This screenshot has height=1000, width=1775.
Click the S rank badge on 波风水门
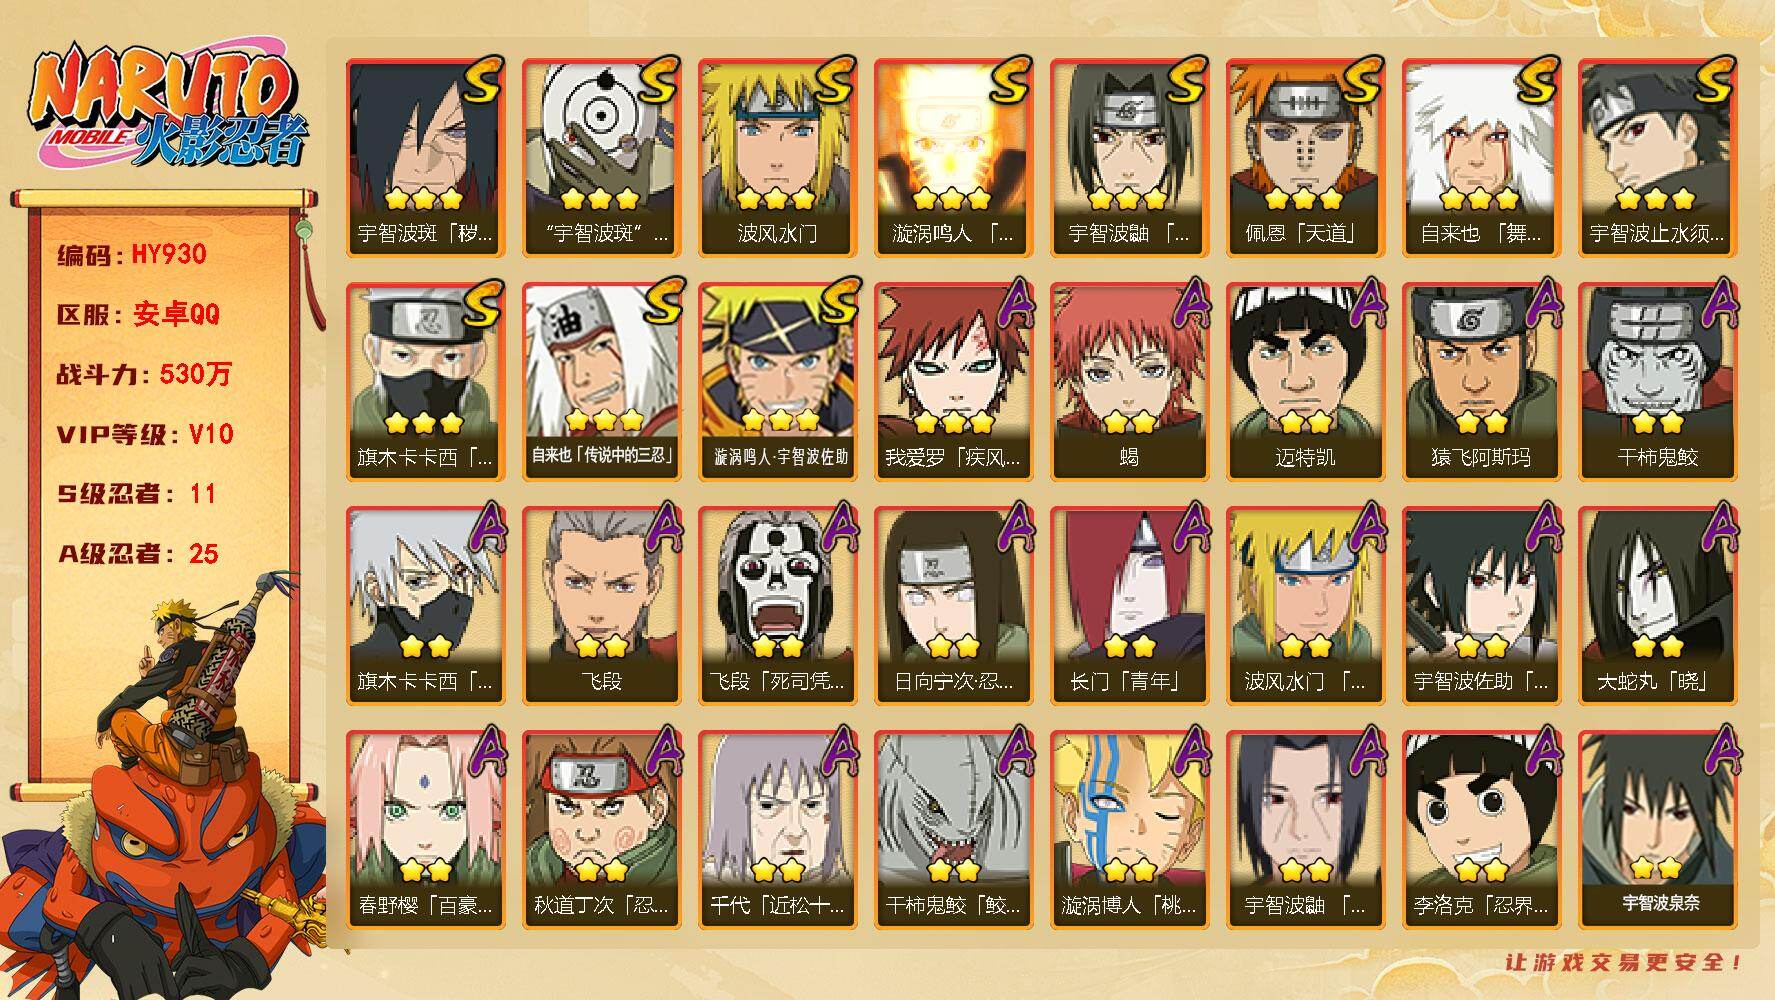pyautogui.click(x=834, y=79)
